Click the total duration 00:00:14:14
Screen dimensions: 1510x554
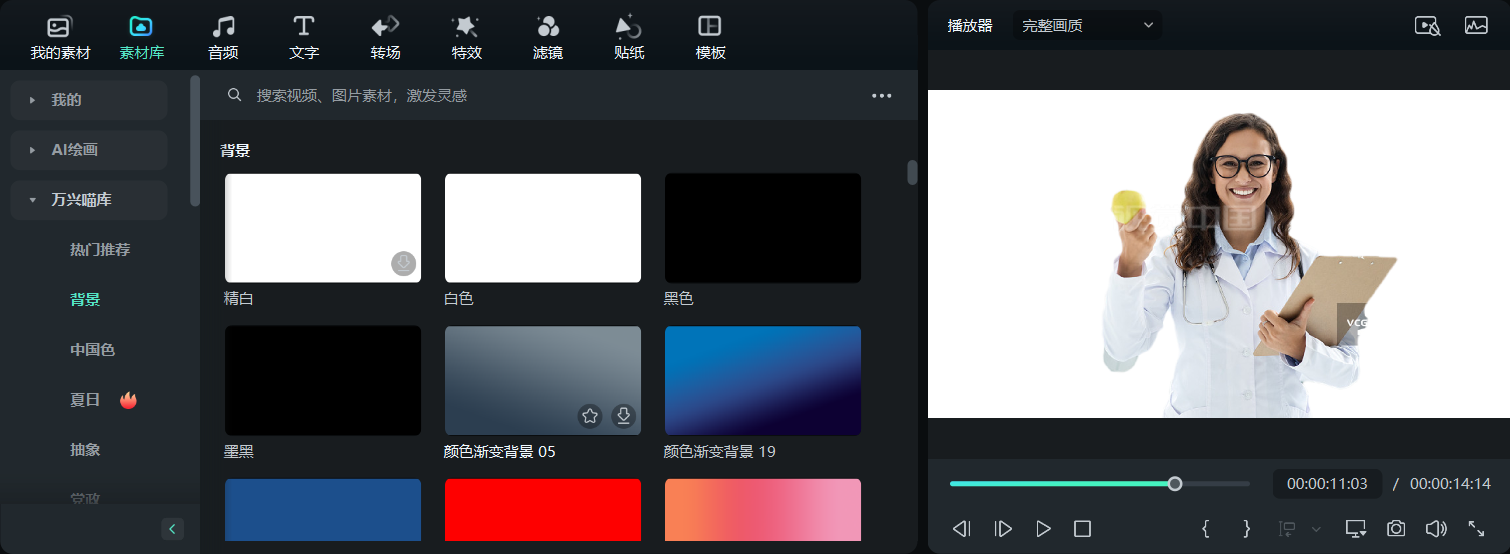point(1450,484)
